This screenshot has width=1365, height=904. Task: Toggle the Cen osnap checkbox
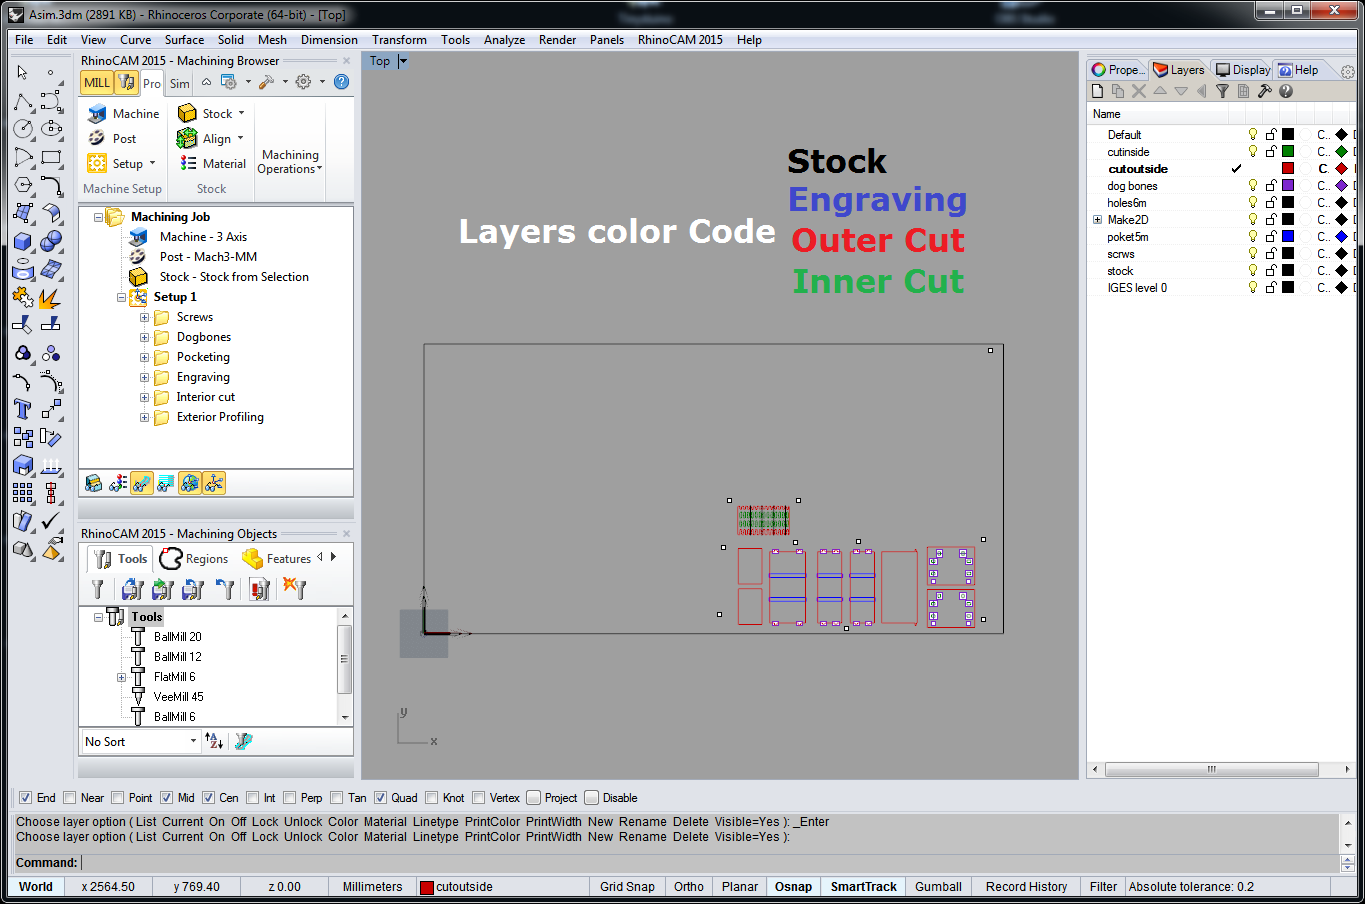point(208,798)
